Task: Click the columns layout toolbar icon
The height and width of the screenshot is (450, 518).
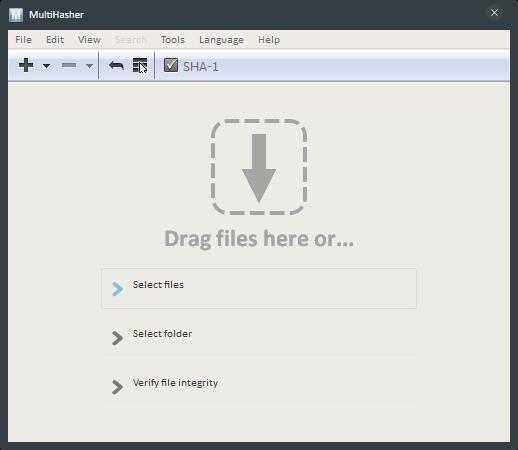Action: click(x=140, y=65)
